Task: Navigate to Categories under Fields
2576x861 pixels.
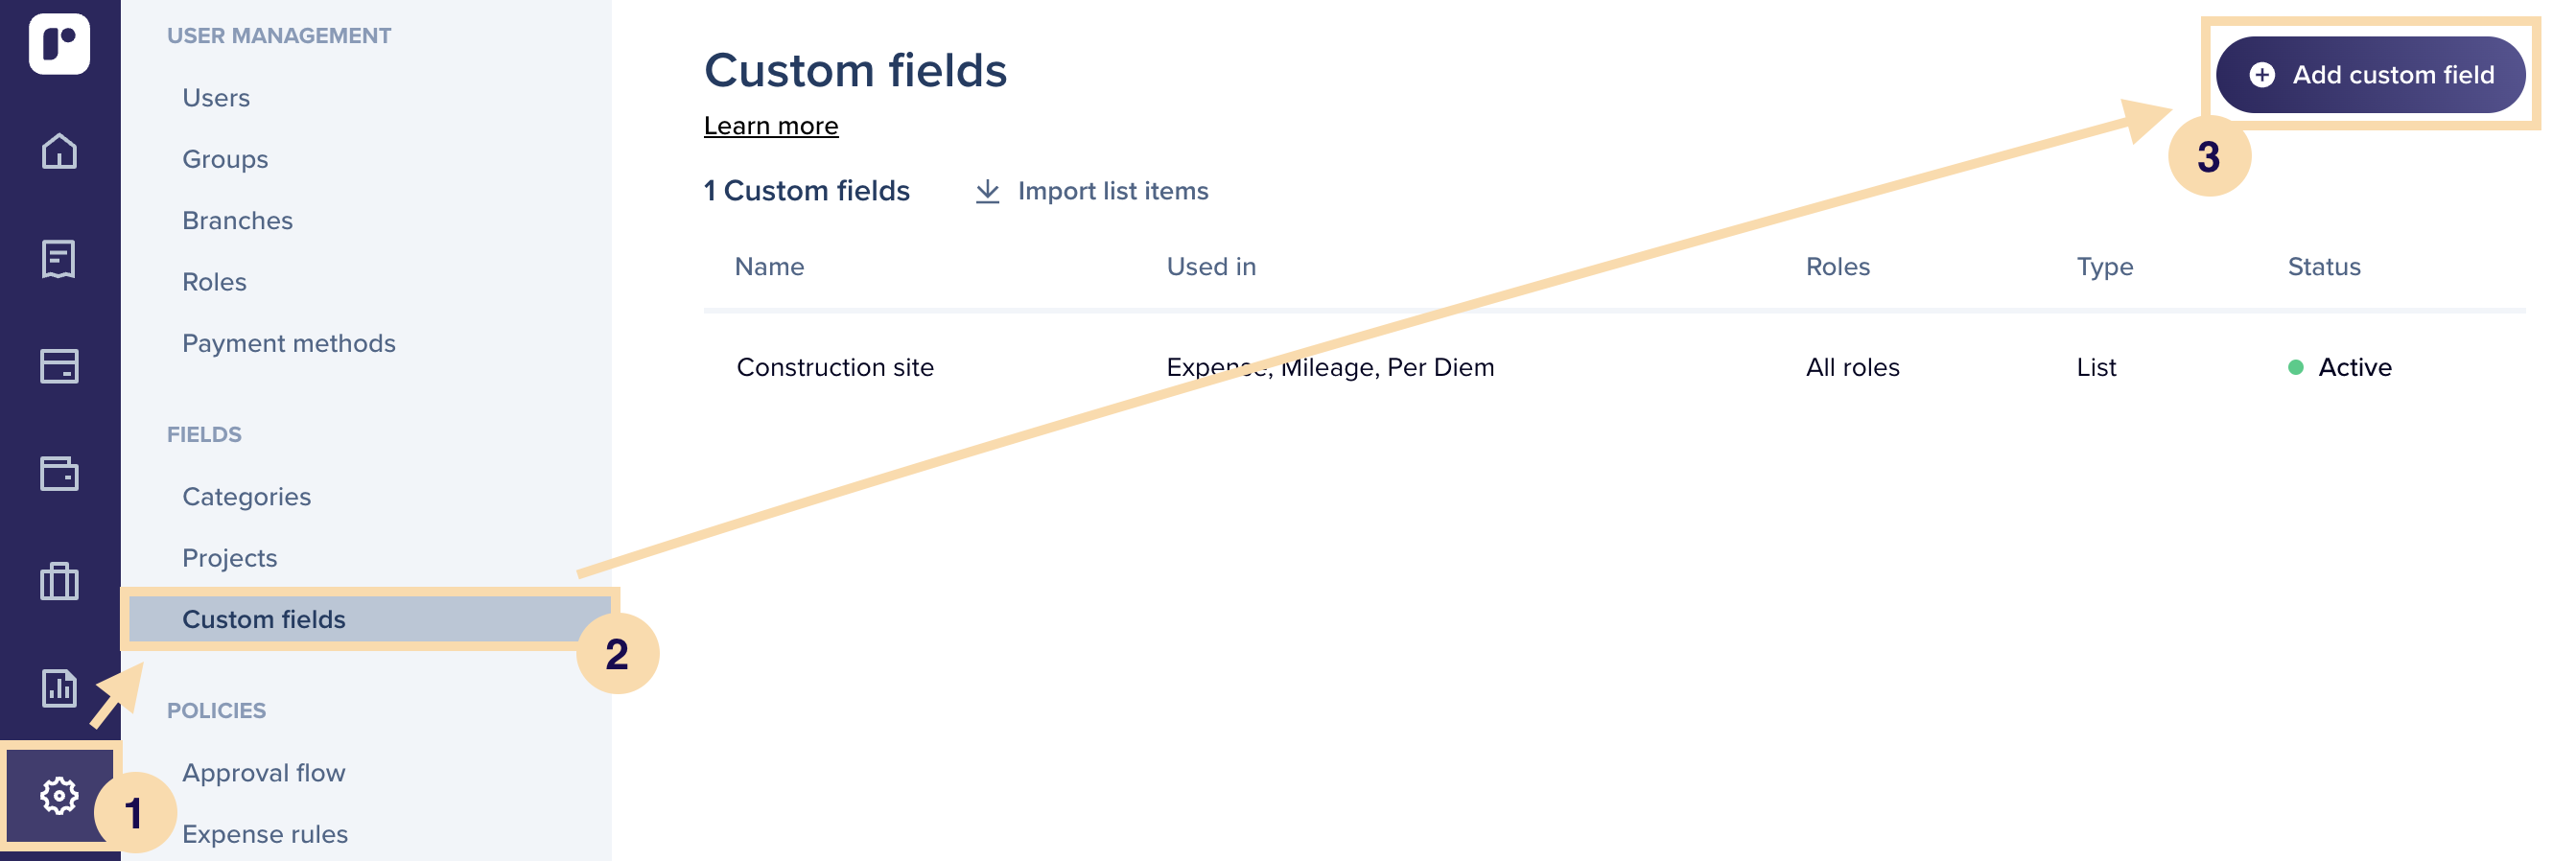Action: tap(247, 497)
